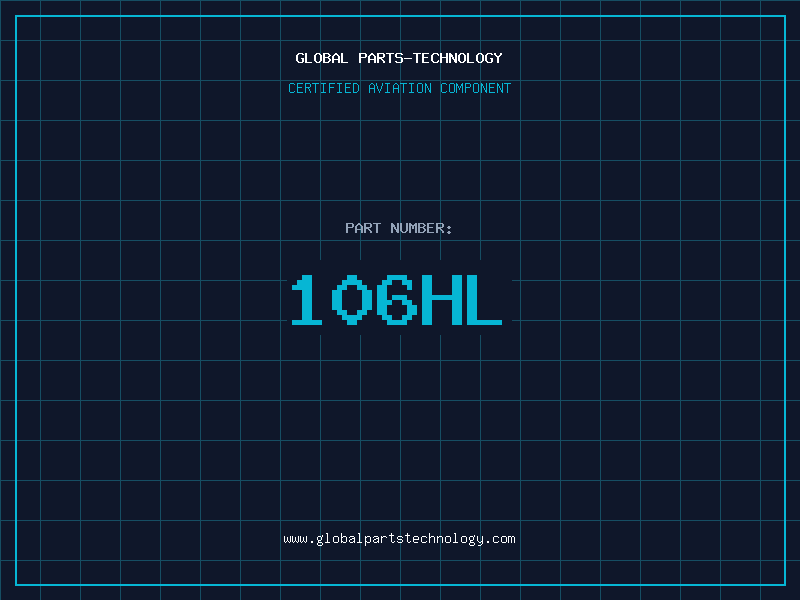This screenshot has height=600, width=800.
Task: Click the word NUMBER in the label
Action: coord(417,228)
